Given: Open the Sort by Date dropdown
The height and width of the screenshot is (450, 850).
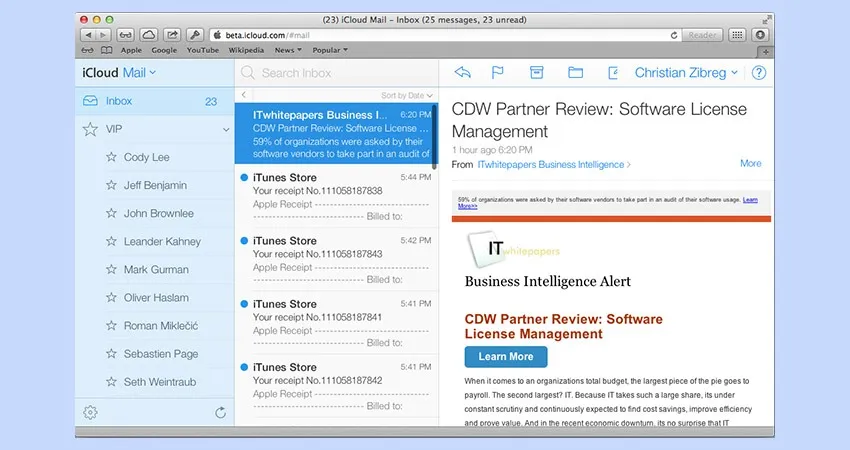Looking at the screenshot, I should 407,95.
